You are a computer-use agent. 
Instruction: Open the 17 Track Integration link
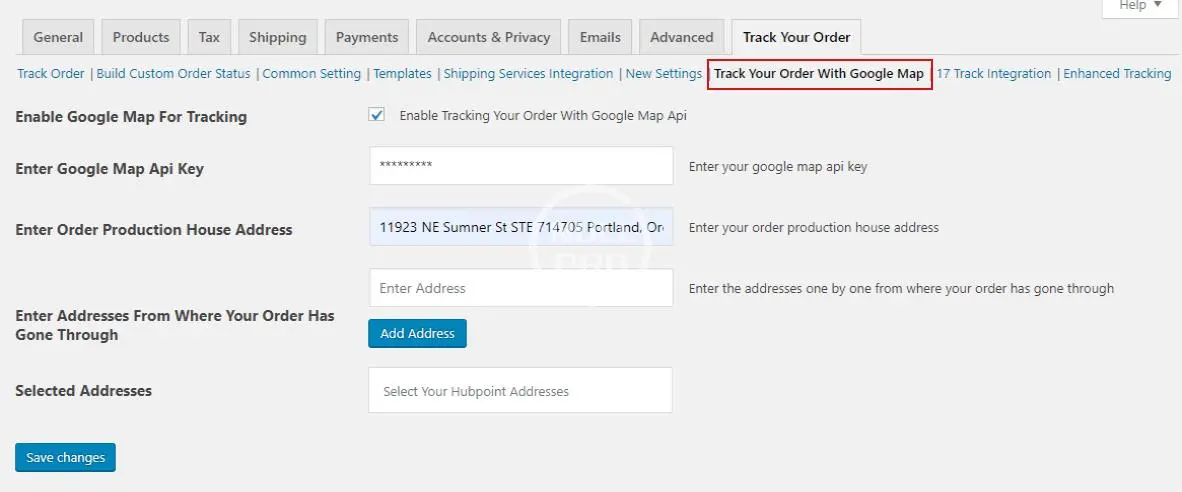click(994, 74)
